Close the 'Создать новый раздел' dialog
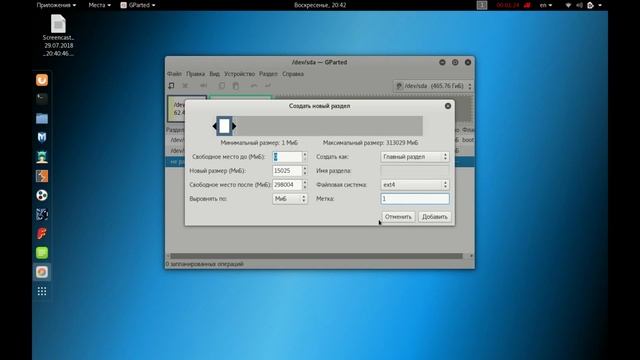Image resolution: width=640 pixels, height=360 pixels. coord(448,106)
